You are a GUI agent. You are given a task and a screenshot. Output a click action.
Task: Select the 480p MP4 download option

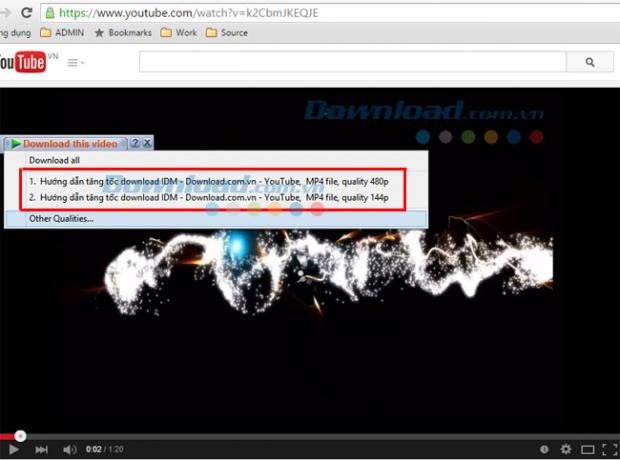click(x=214, y=182)
